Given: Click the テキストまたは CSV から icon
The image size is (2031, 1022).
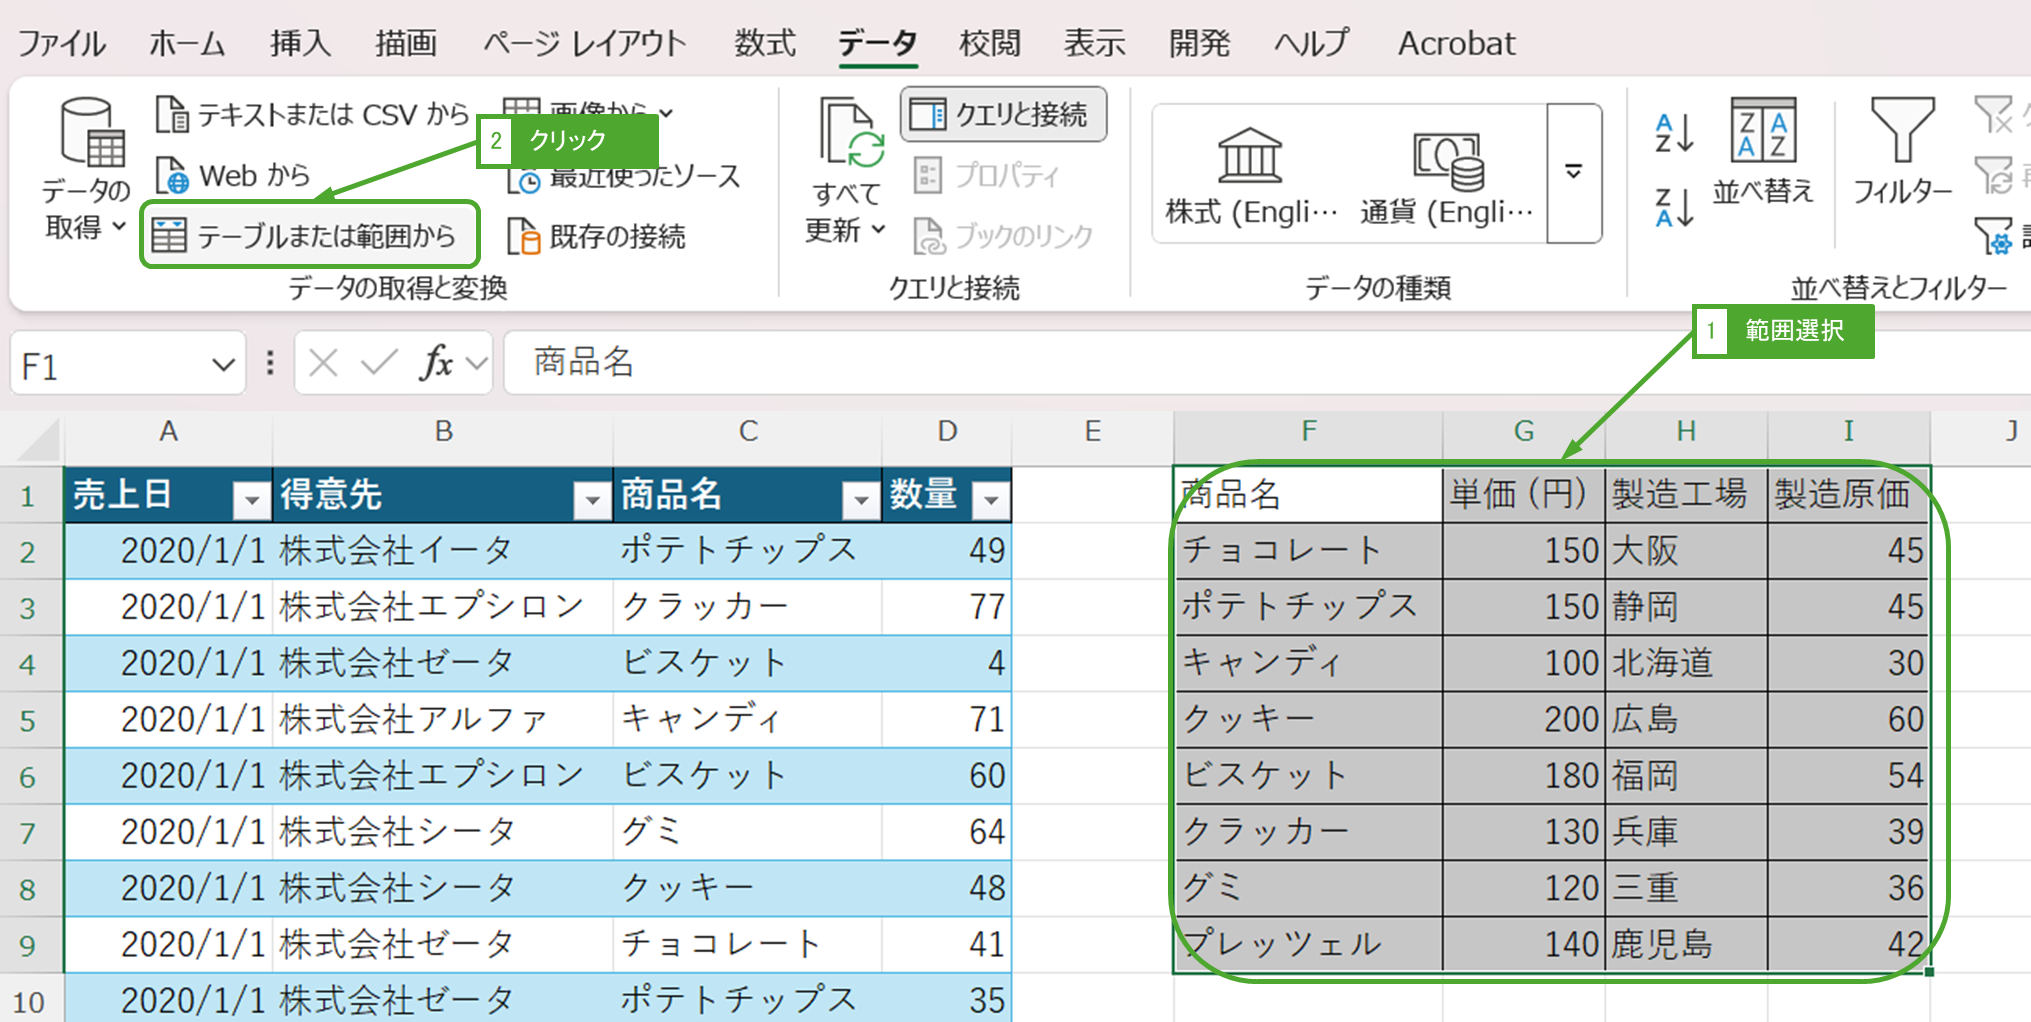Looking at the screenshot, I should (x=172, y=115).
